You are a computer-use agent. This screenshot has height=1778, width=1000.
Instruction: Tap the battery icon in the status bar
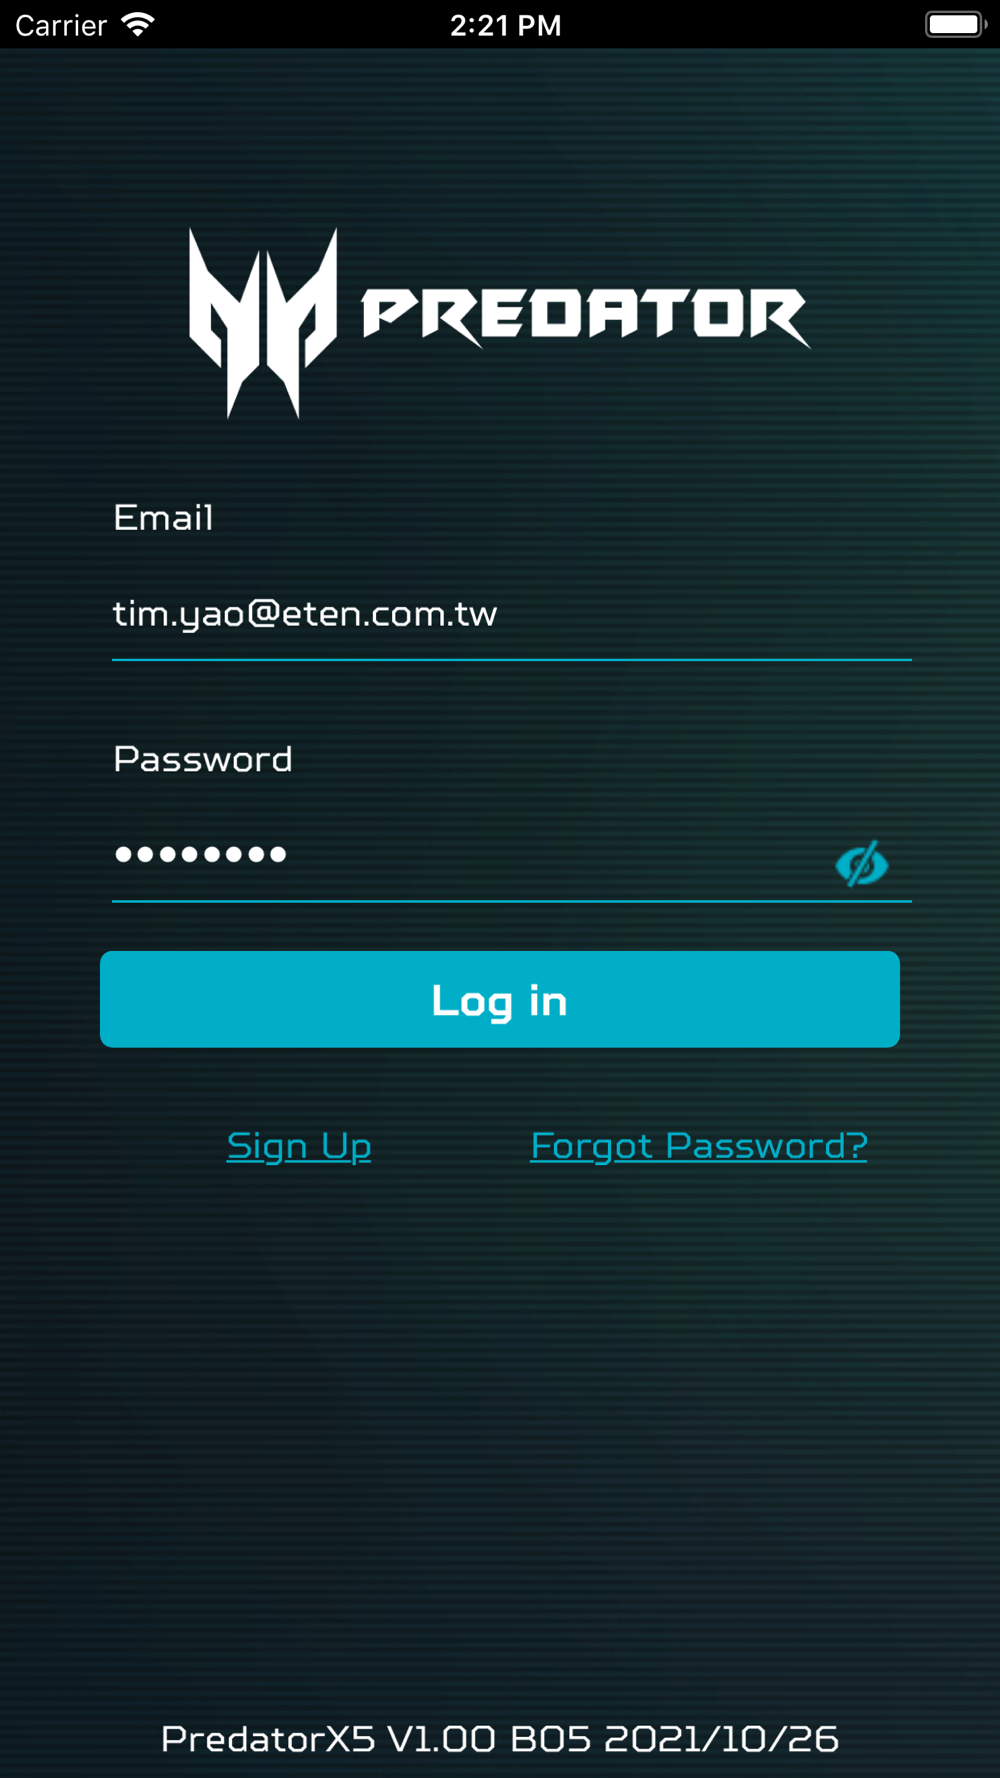[x=956, y=24]
